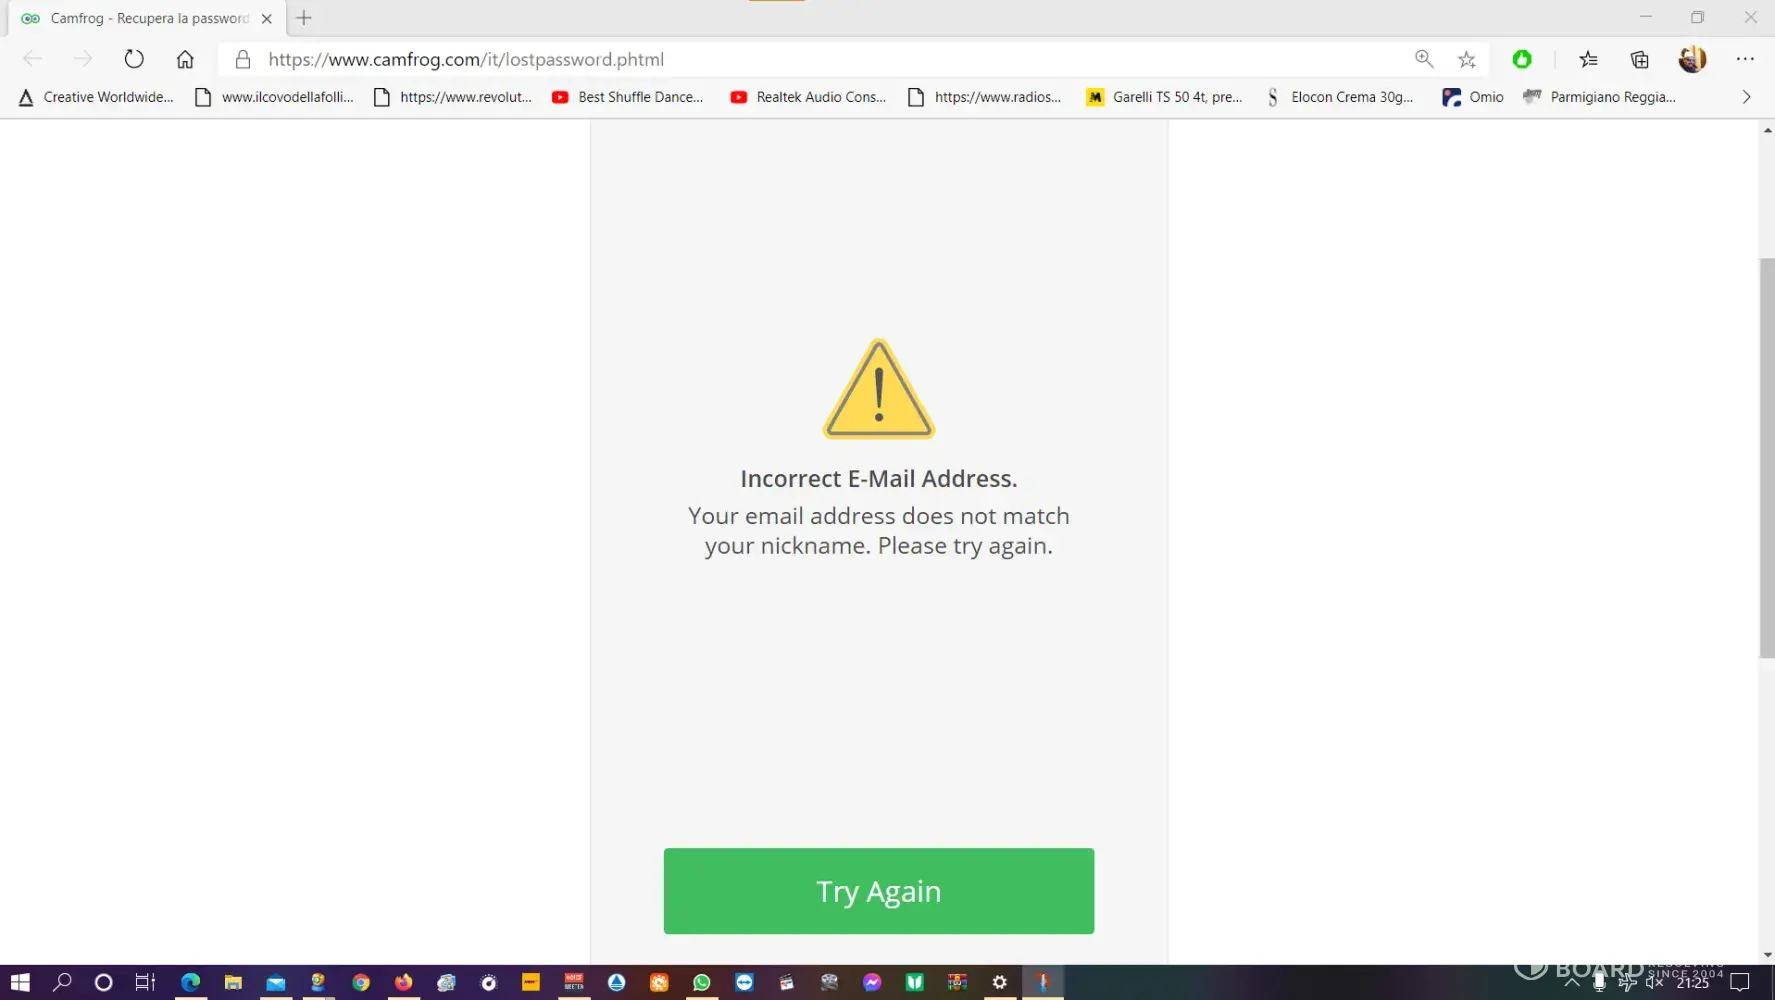Open WhatsApp from the taskbar
The width and height of the screenshot is (1775, 1000).
[x=701, y=983]
